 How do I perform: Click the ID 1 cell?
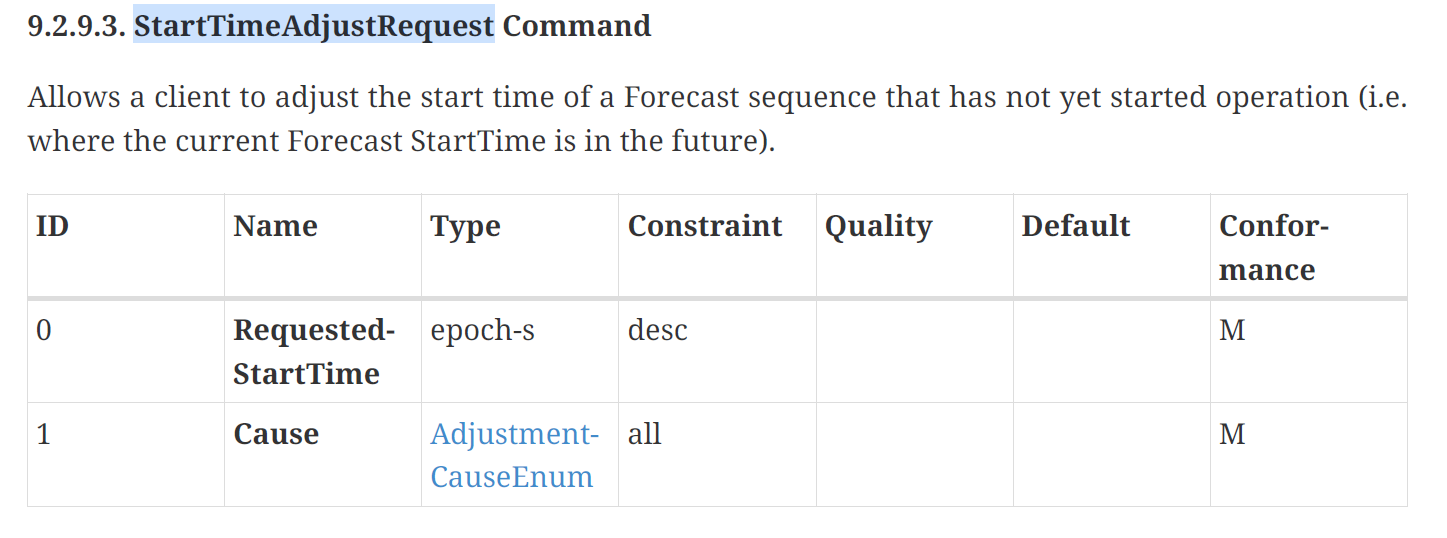(43, 434)
